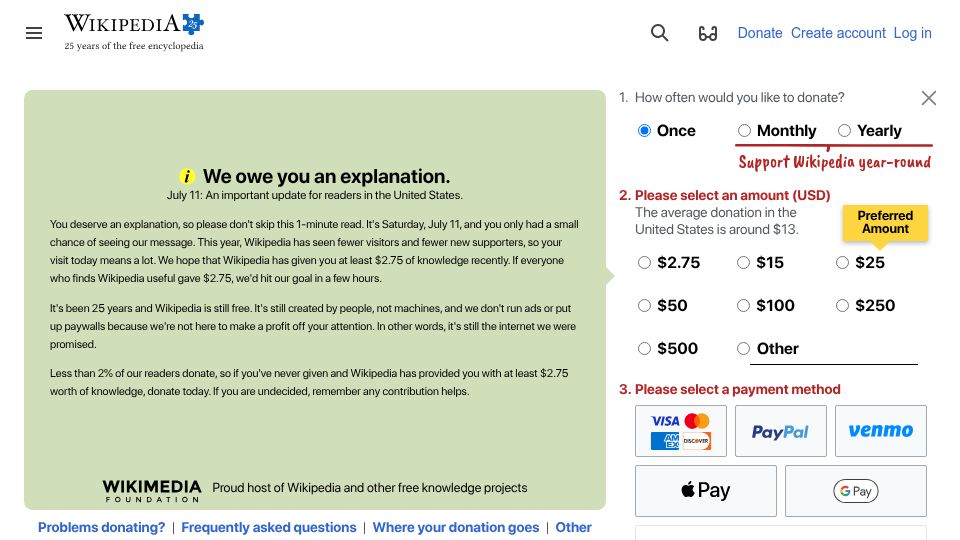Pay with the Venmo logo button
This screenshot has width=960, height=540.
tap(880, 431)
